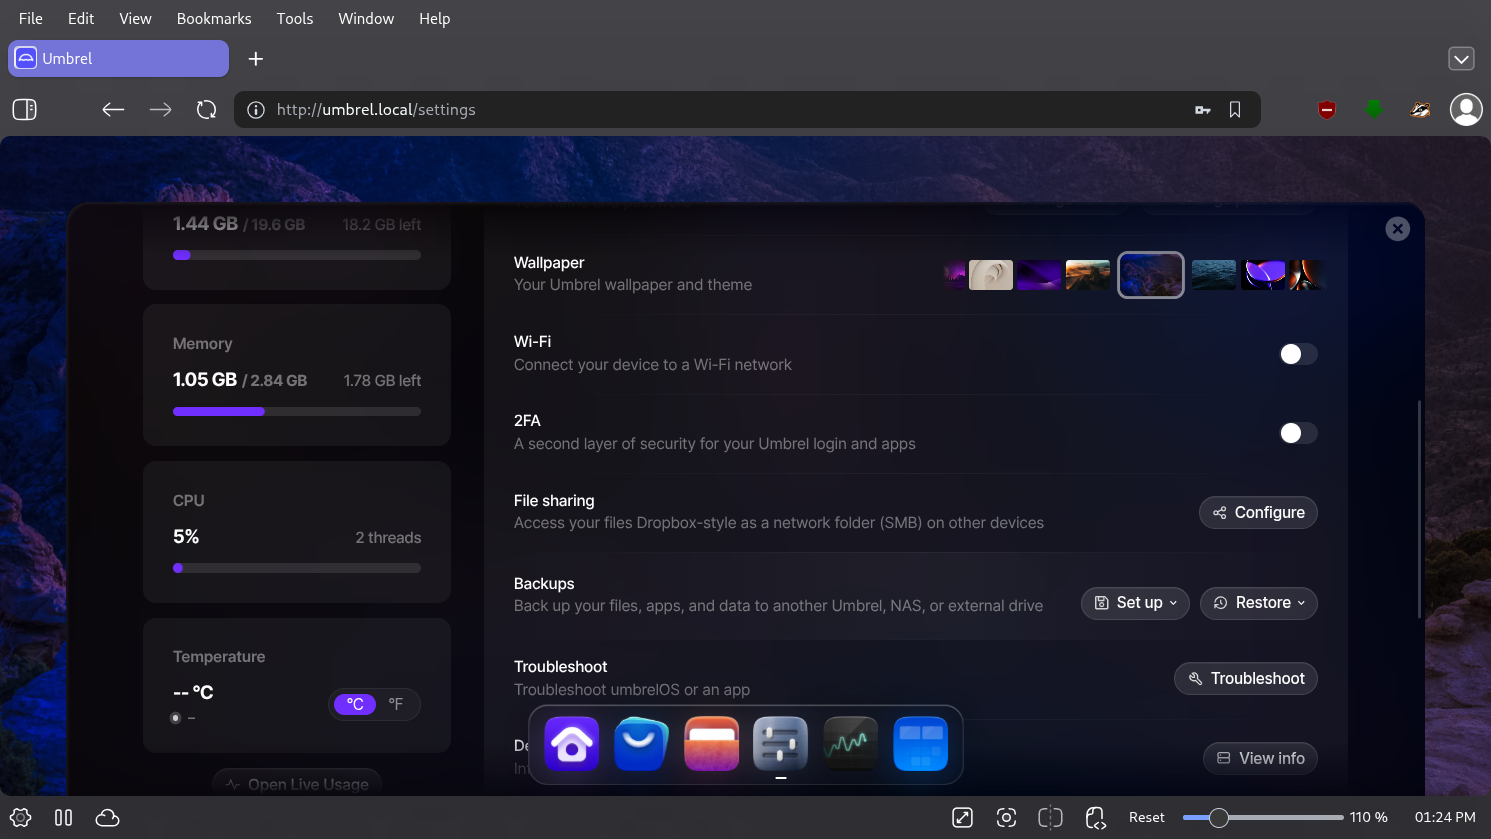Click Configure for File sharing

[1258, 512]
